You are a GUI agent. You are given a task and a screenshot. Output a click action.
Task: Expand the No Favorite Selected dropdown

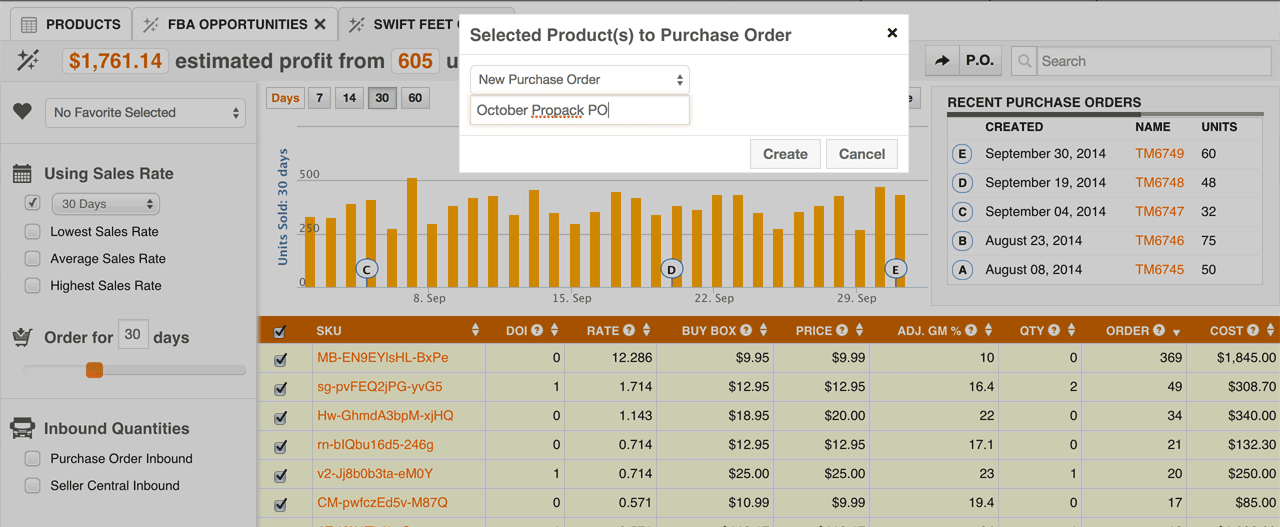(146, 113)
